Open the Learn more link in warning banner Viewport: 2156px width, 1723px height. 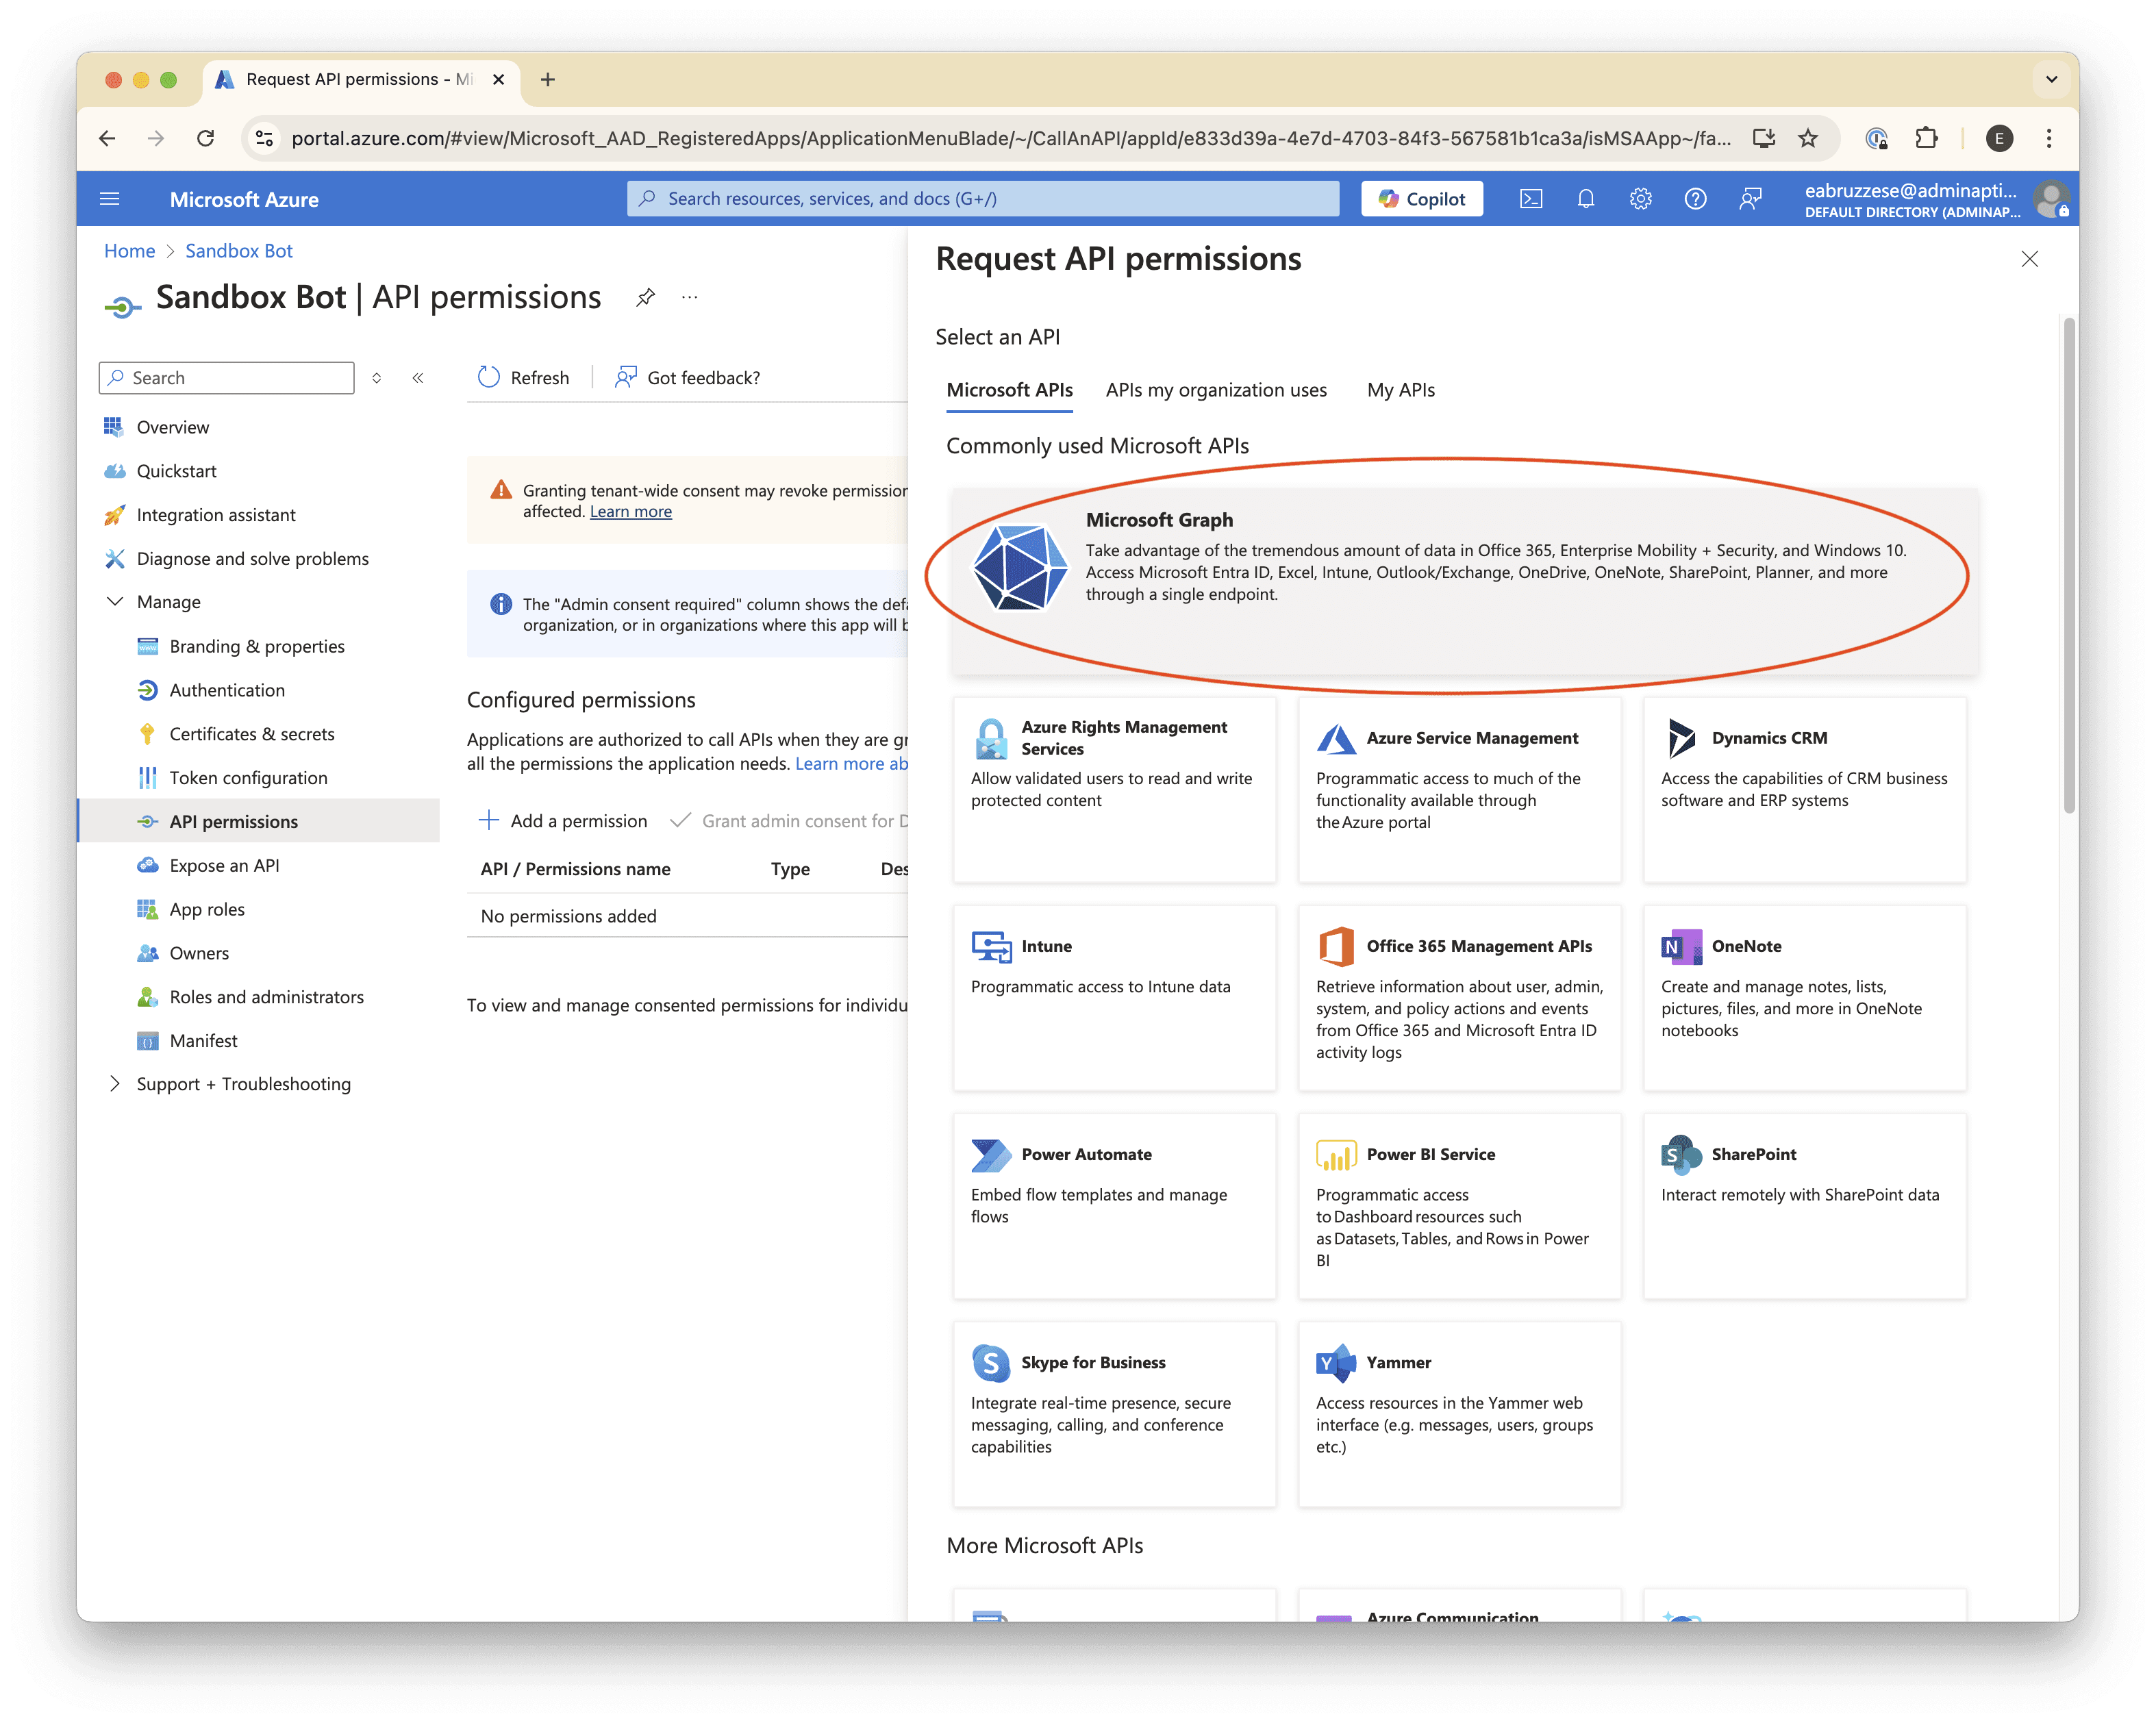pos(630,512)
